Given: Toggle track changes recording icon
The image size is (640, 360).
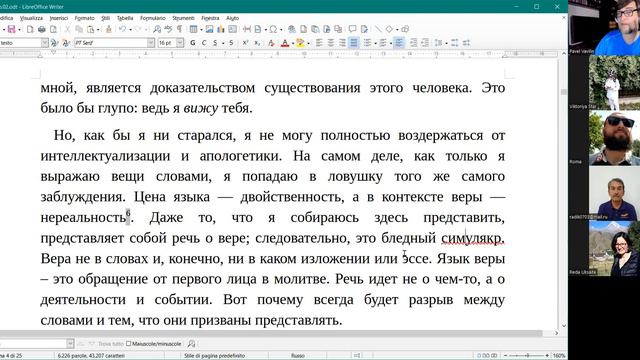Looking at the screenshot, I should pyautogui.click(x=364, y=29).
